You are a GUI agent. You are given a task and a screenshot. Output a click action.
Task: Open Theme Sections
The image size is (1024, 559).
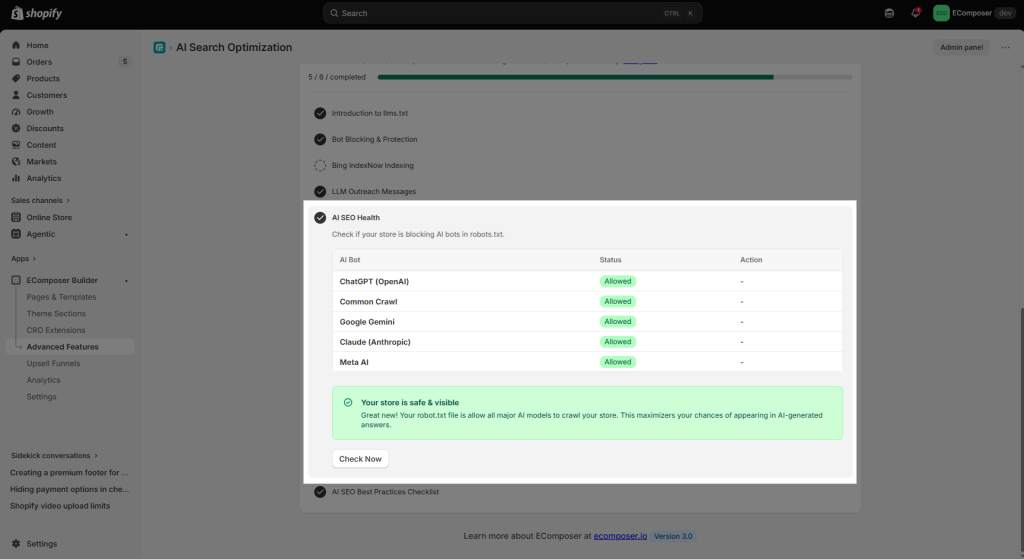pos(56,313)
